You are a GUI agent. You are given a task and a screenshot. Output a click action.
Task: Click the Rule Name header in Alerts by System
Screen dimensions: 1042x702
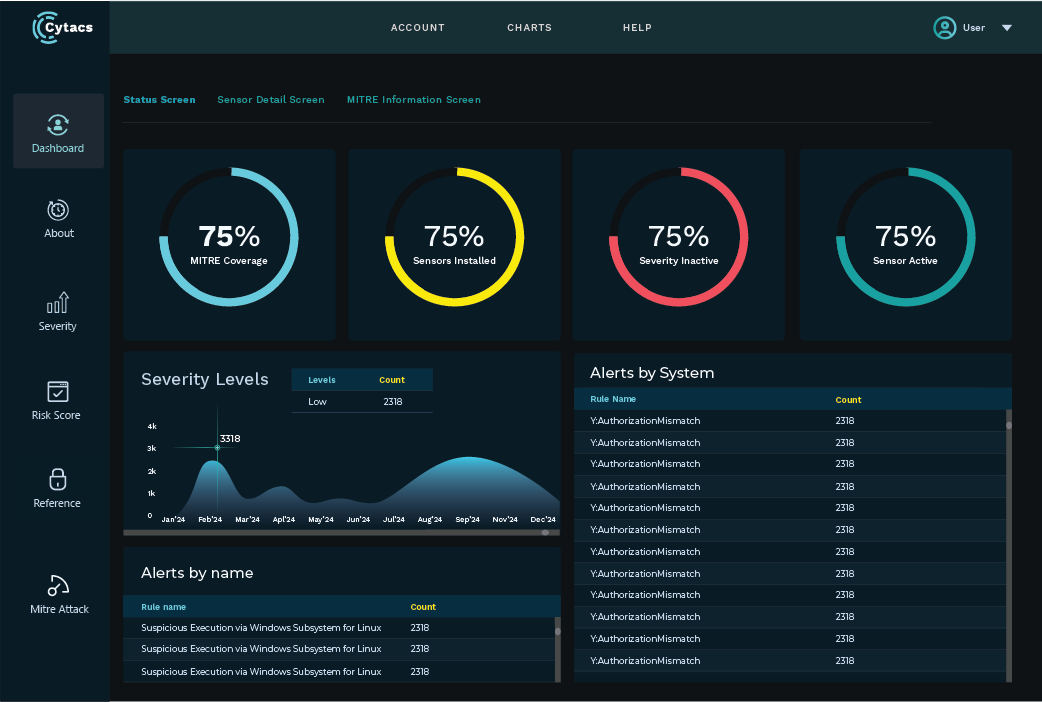[x=613, y=399]
